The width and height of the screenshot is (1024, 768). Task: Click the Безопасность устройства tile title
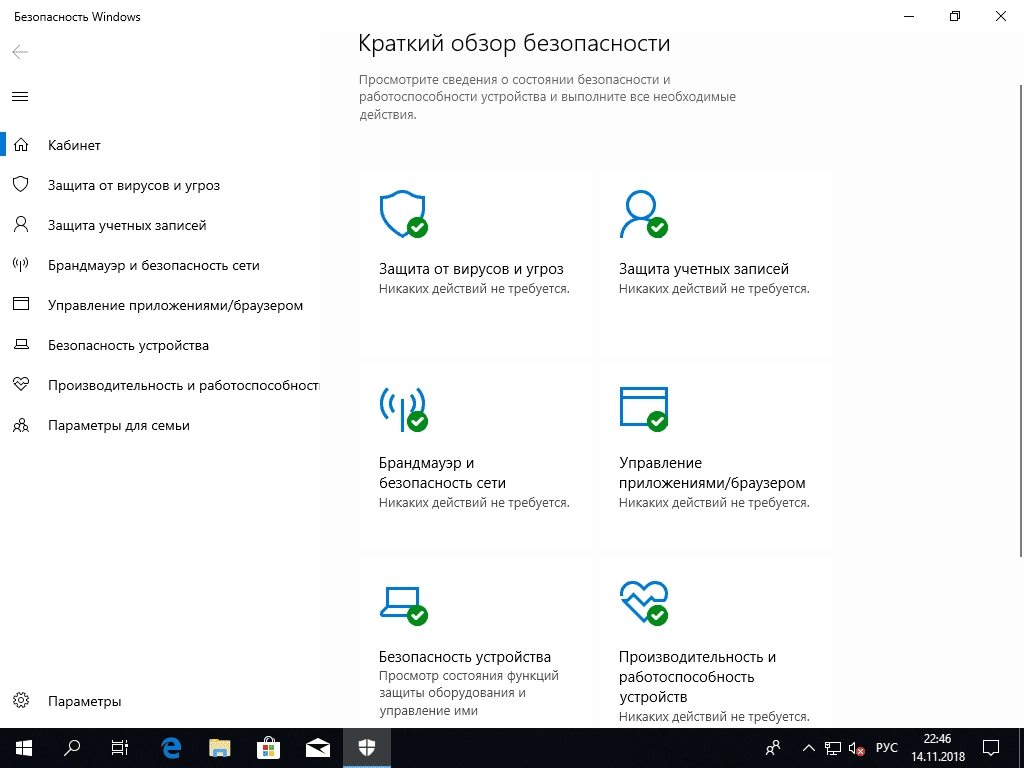464,656
